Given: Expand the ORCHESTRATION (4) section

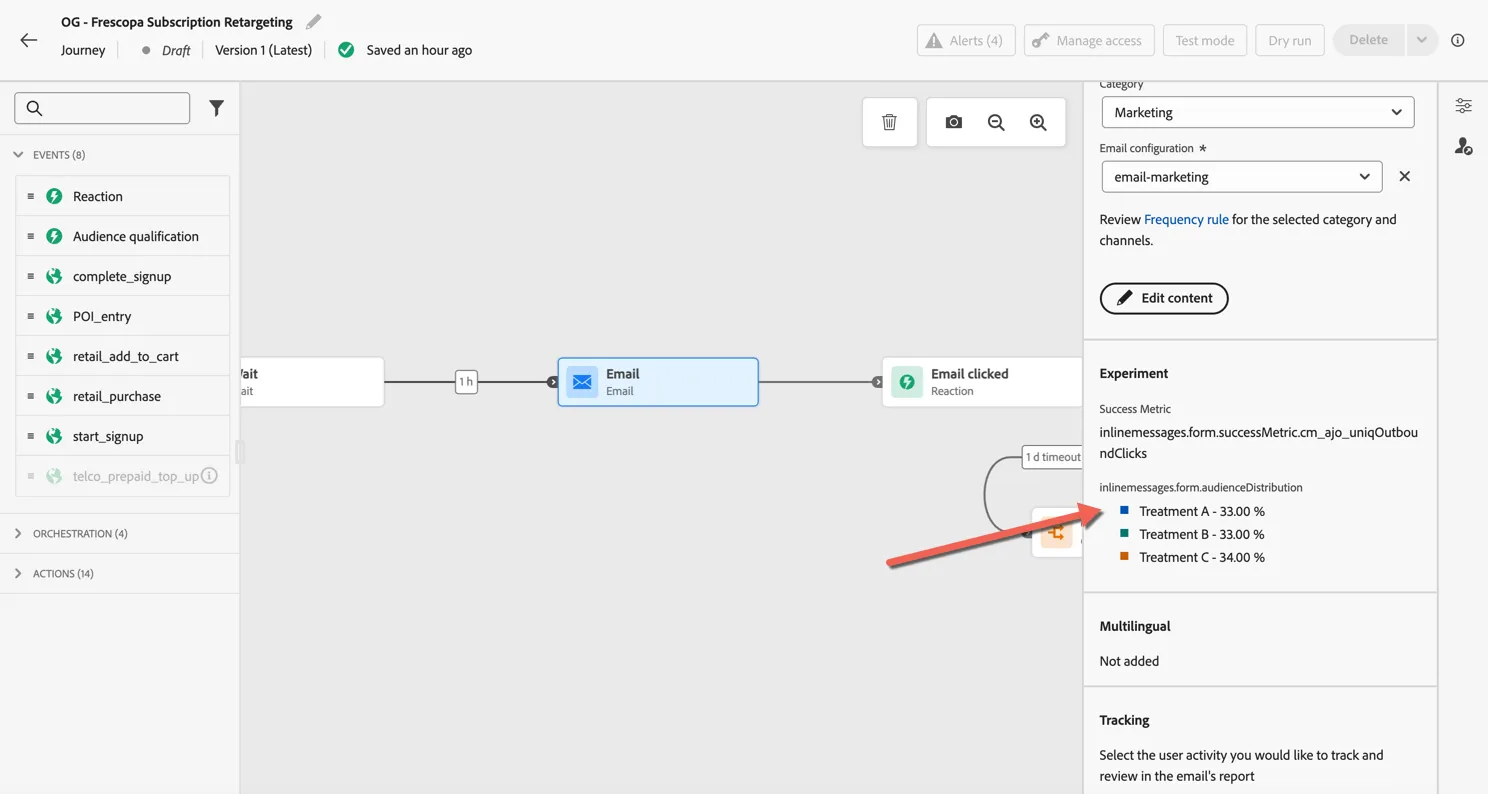Looking at the screenshot, I should click(18, 533).
